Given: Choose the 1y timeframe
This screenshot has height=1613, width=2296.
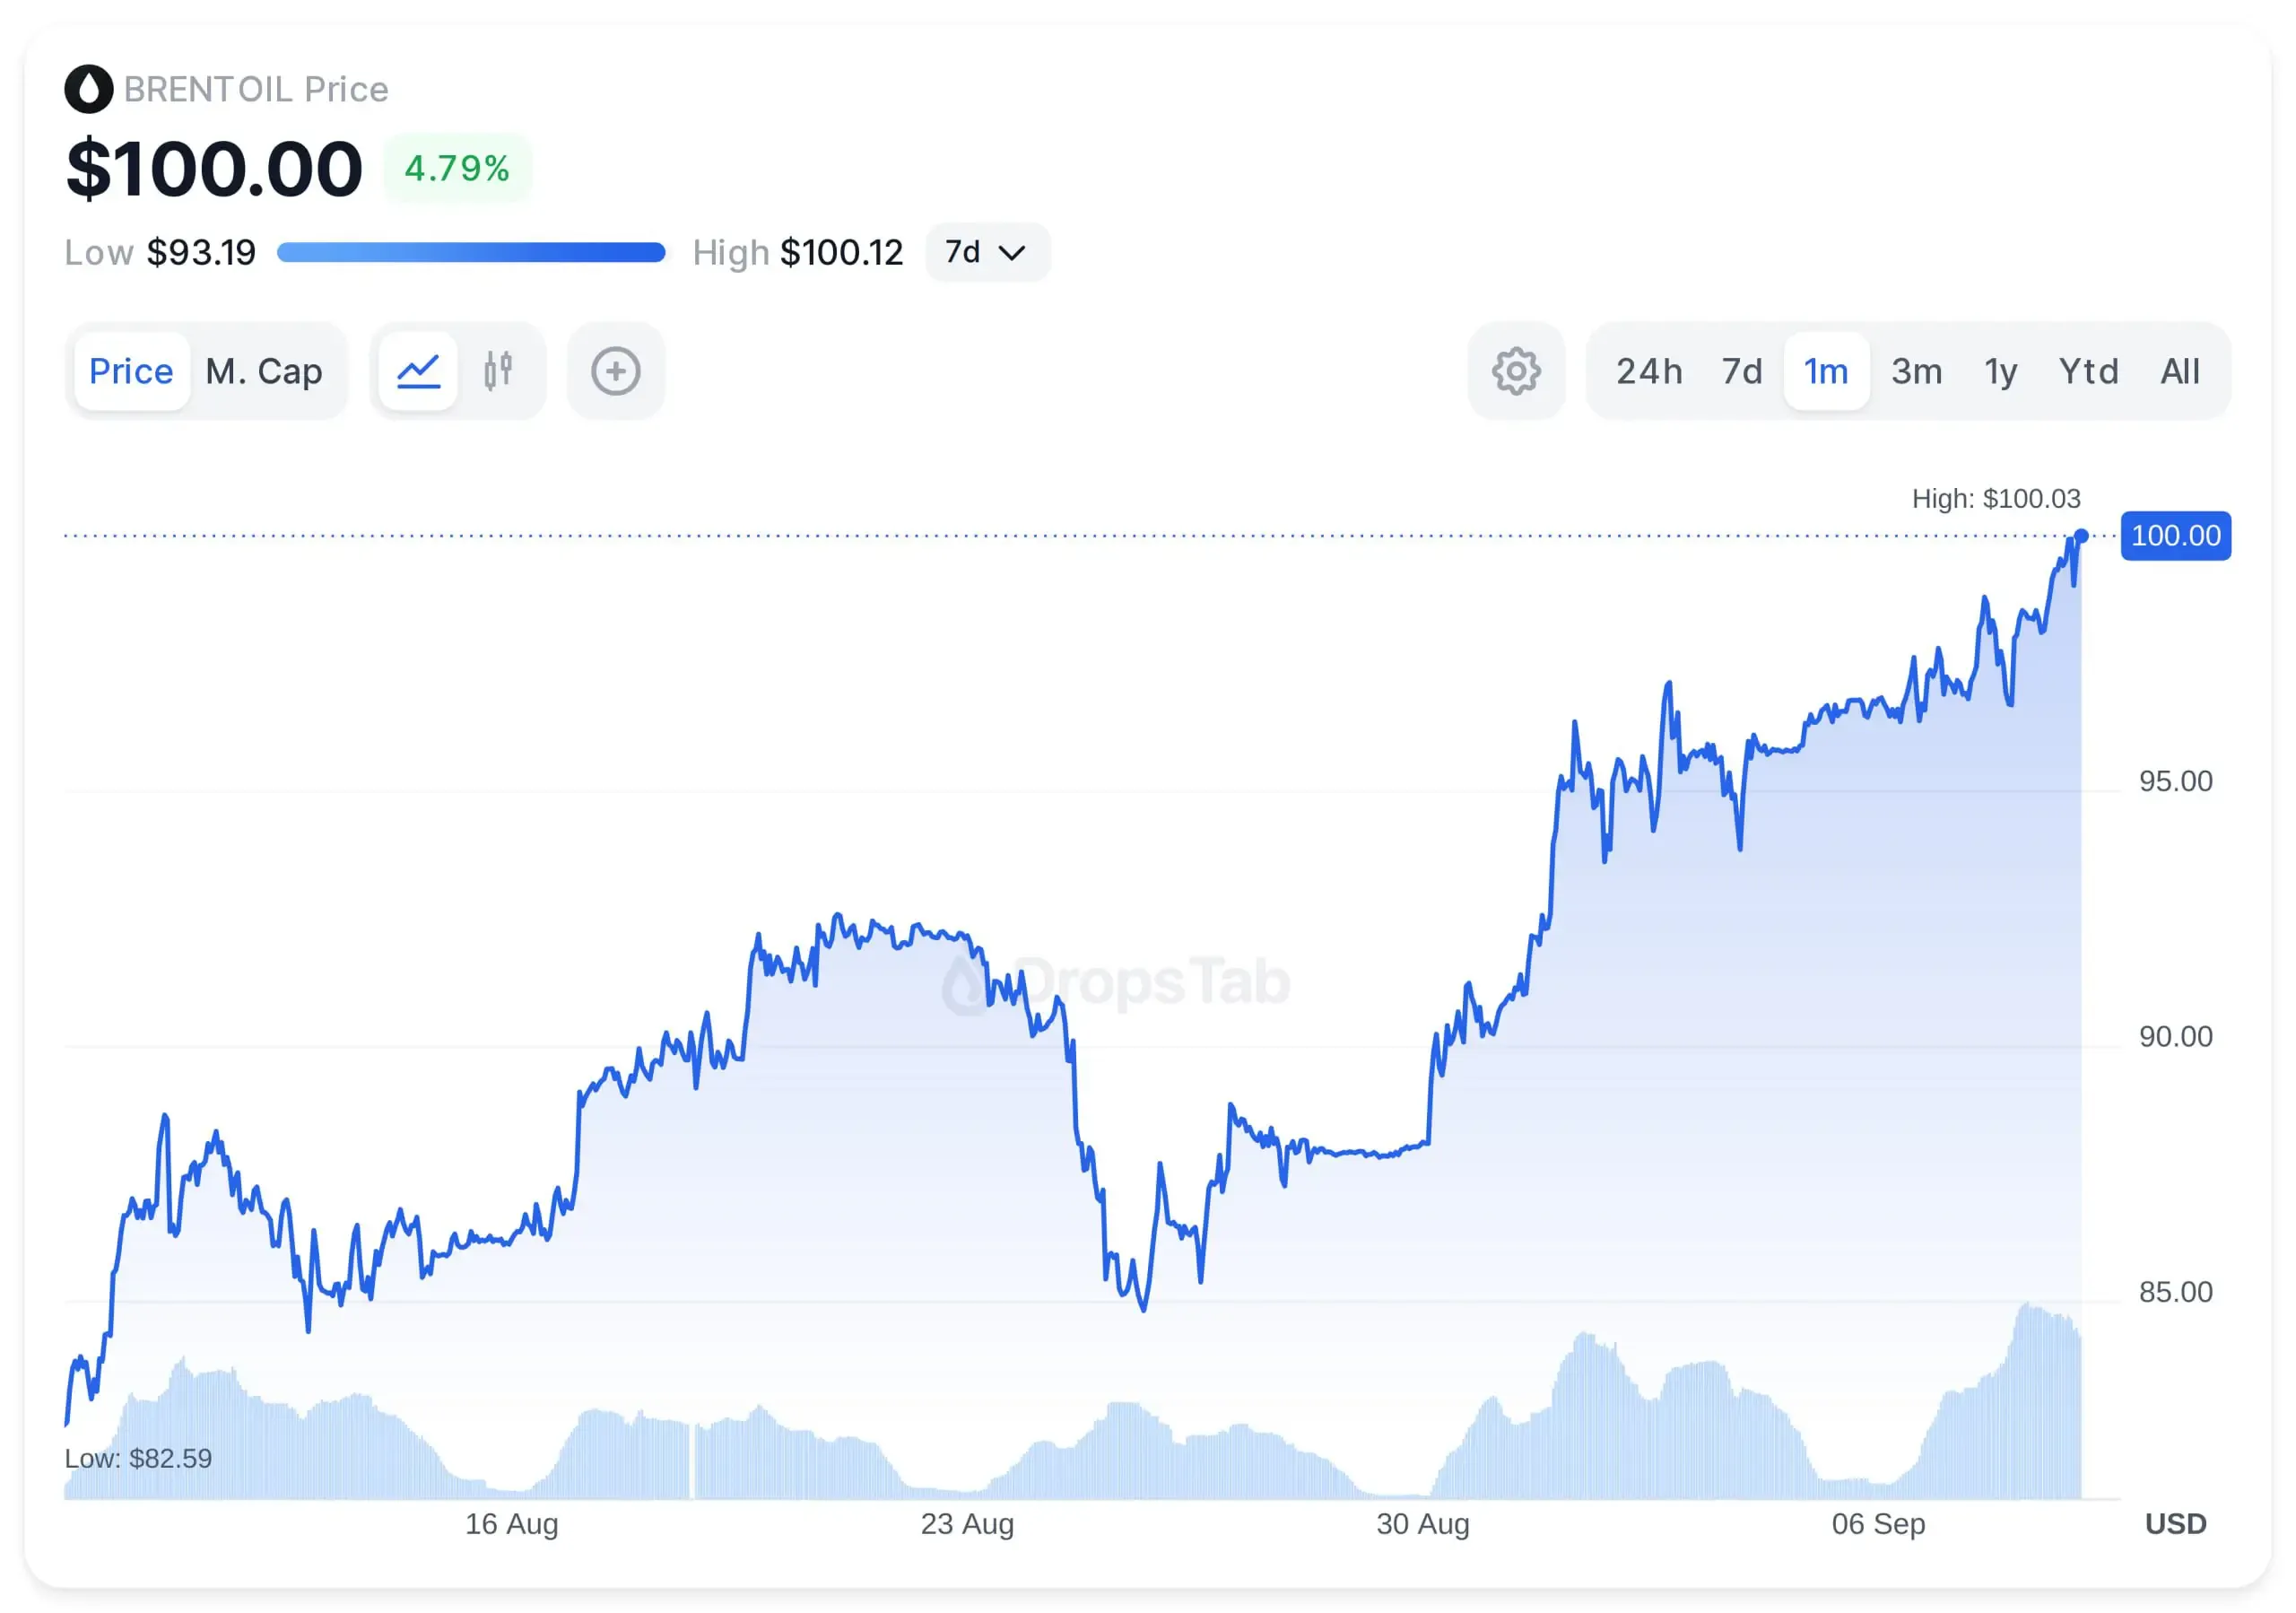Looking at the screenshot, I should click(x=2001, y=371).
